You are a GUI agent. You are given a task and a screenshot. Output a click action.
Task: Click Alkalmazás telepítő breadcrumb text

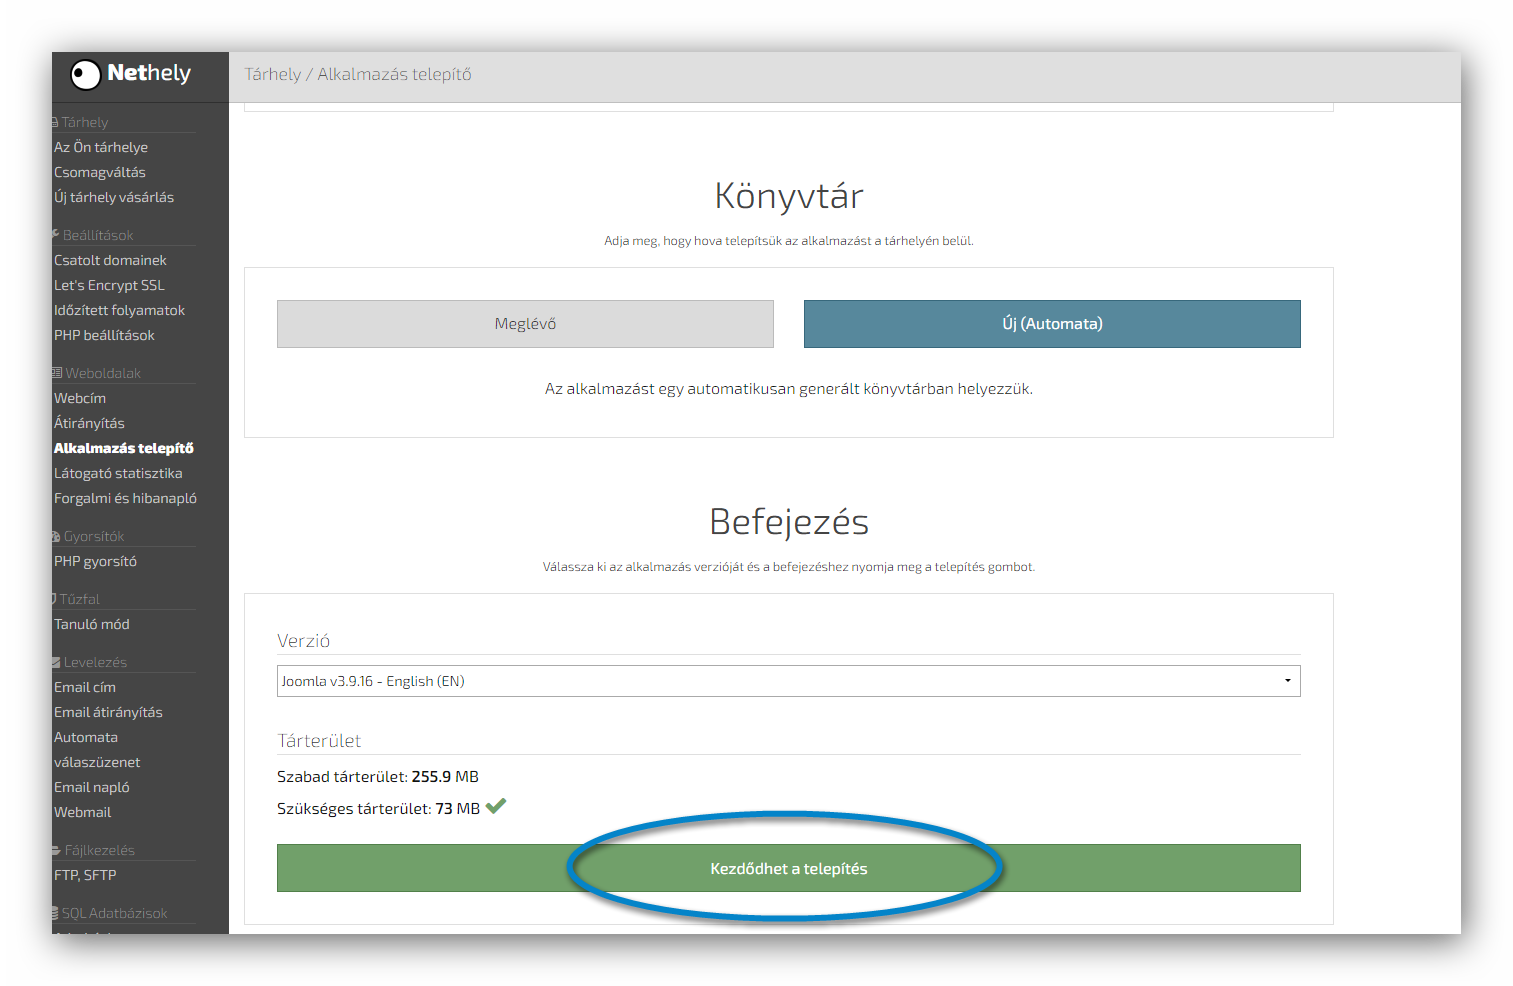[x=394, y=74]
